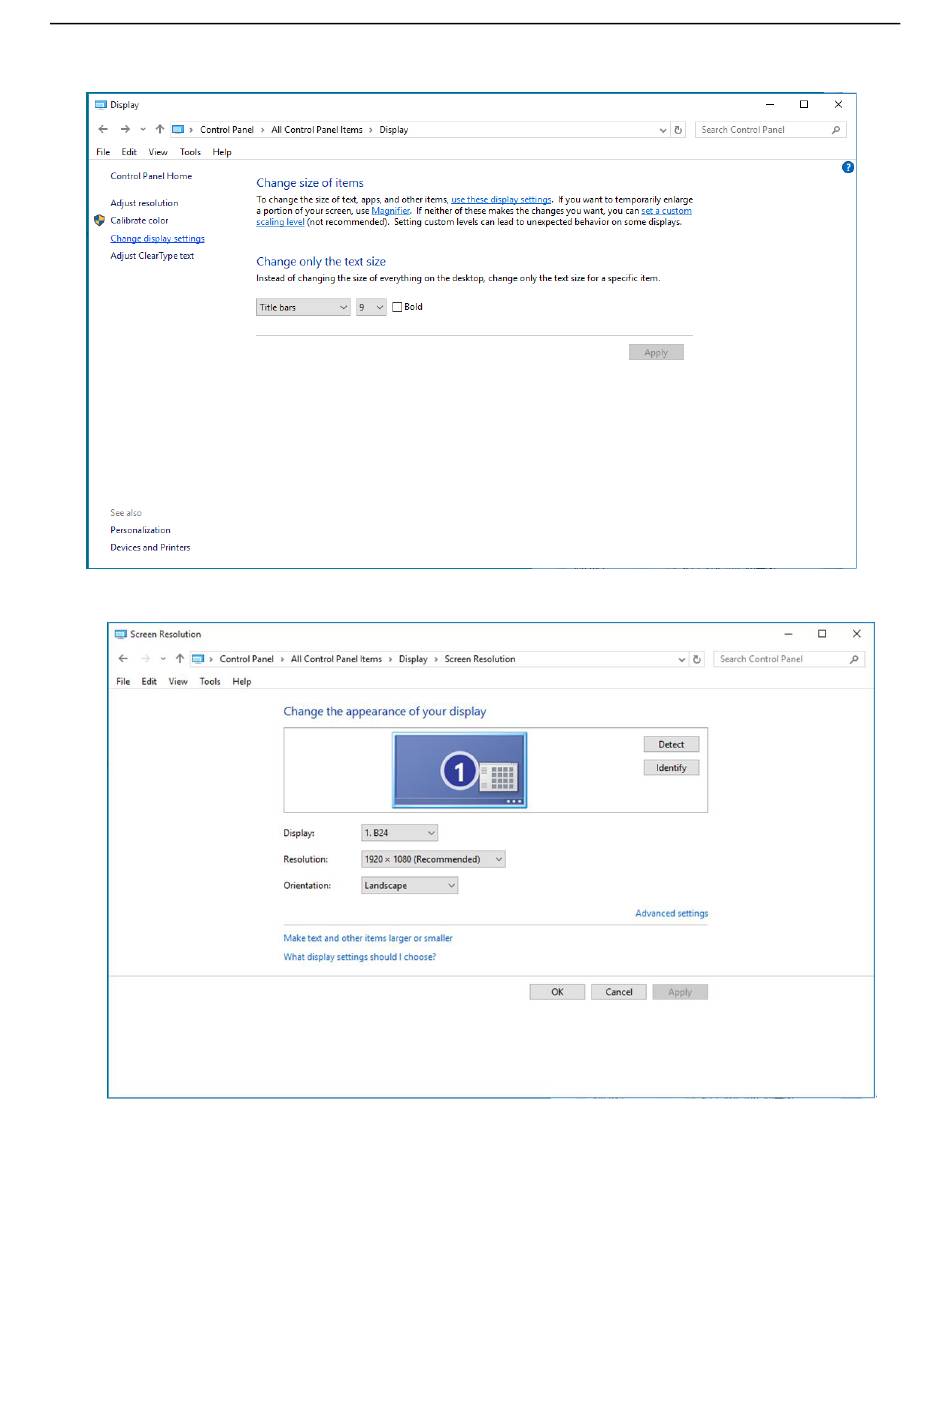Click Apply in Screen Resolution window

[x=680, y=992]
